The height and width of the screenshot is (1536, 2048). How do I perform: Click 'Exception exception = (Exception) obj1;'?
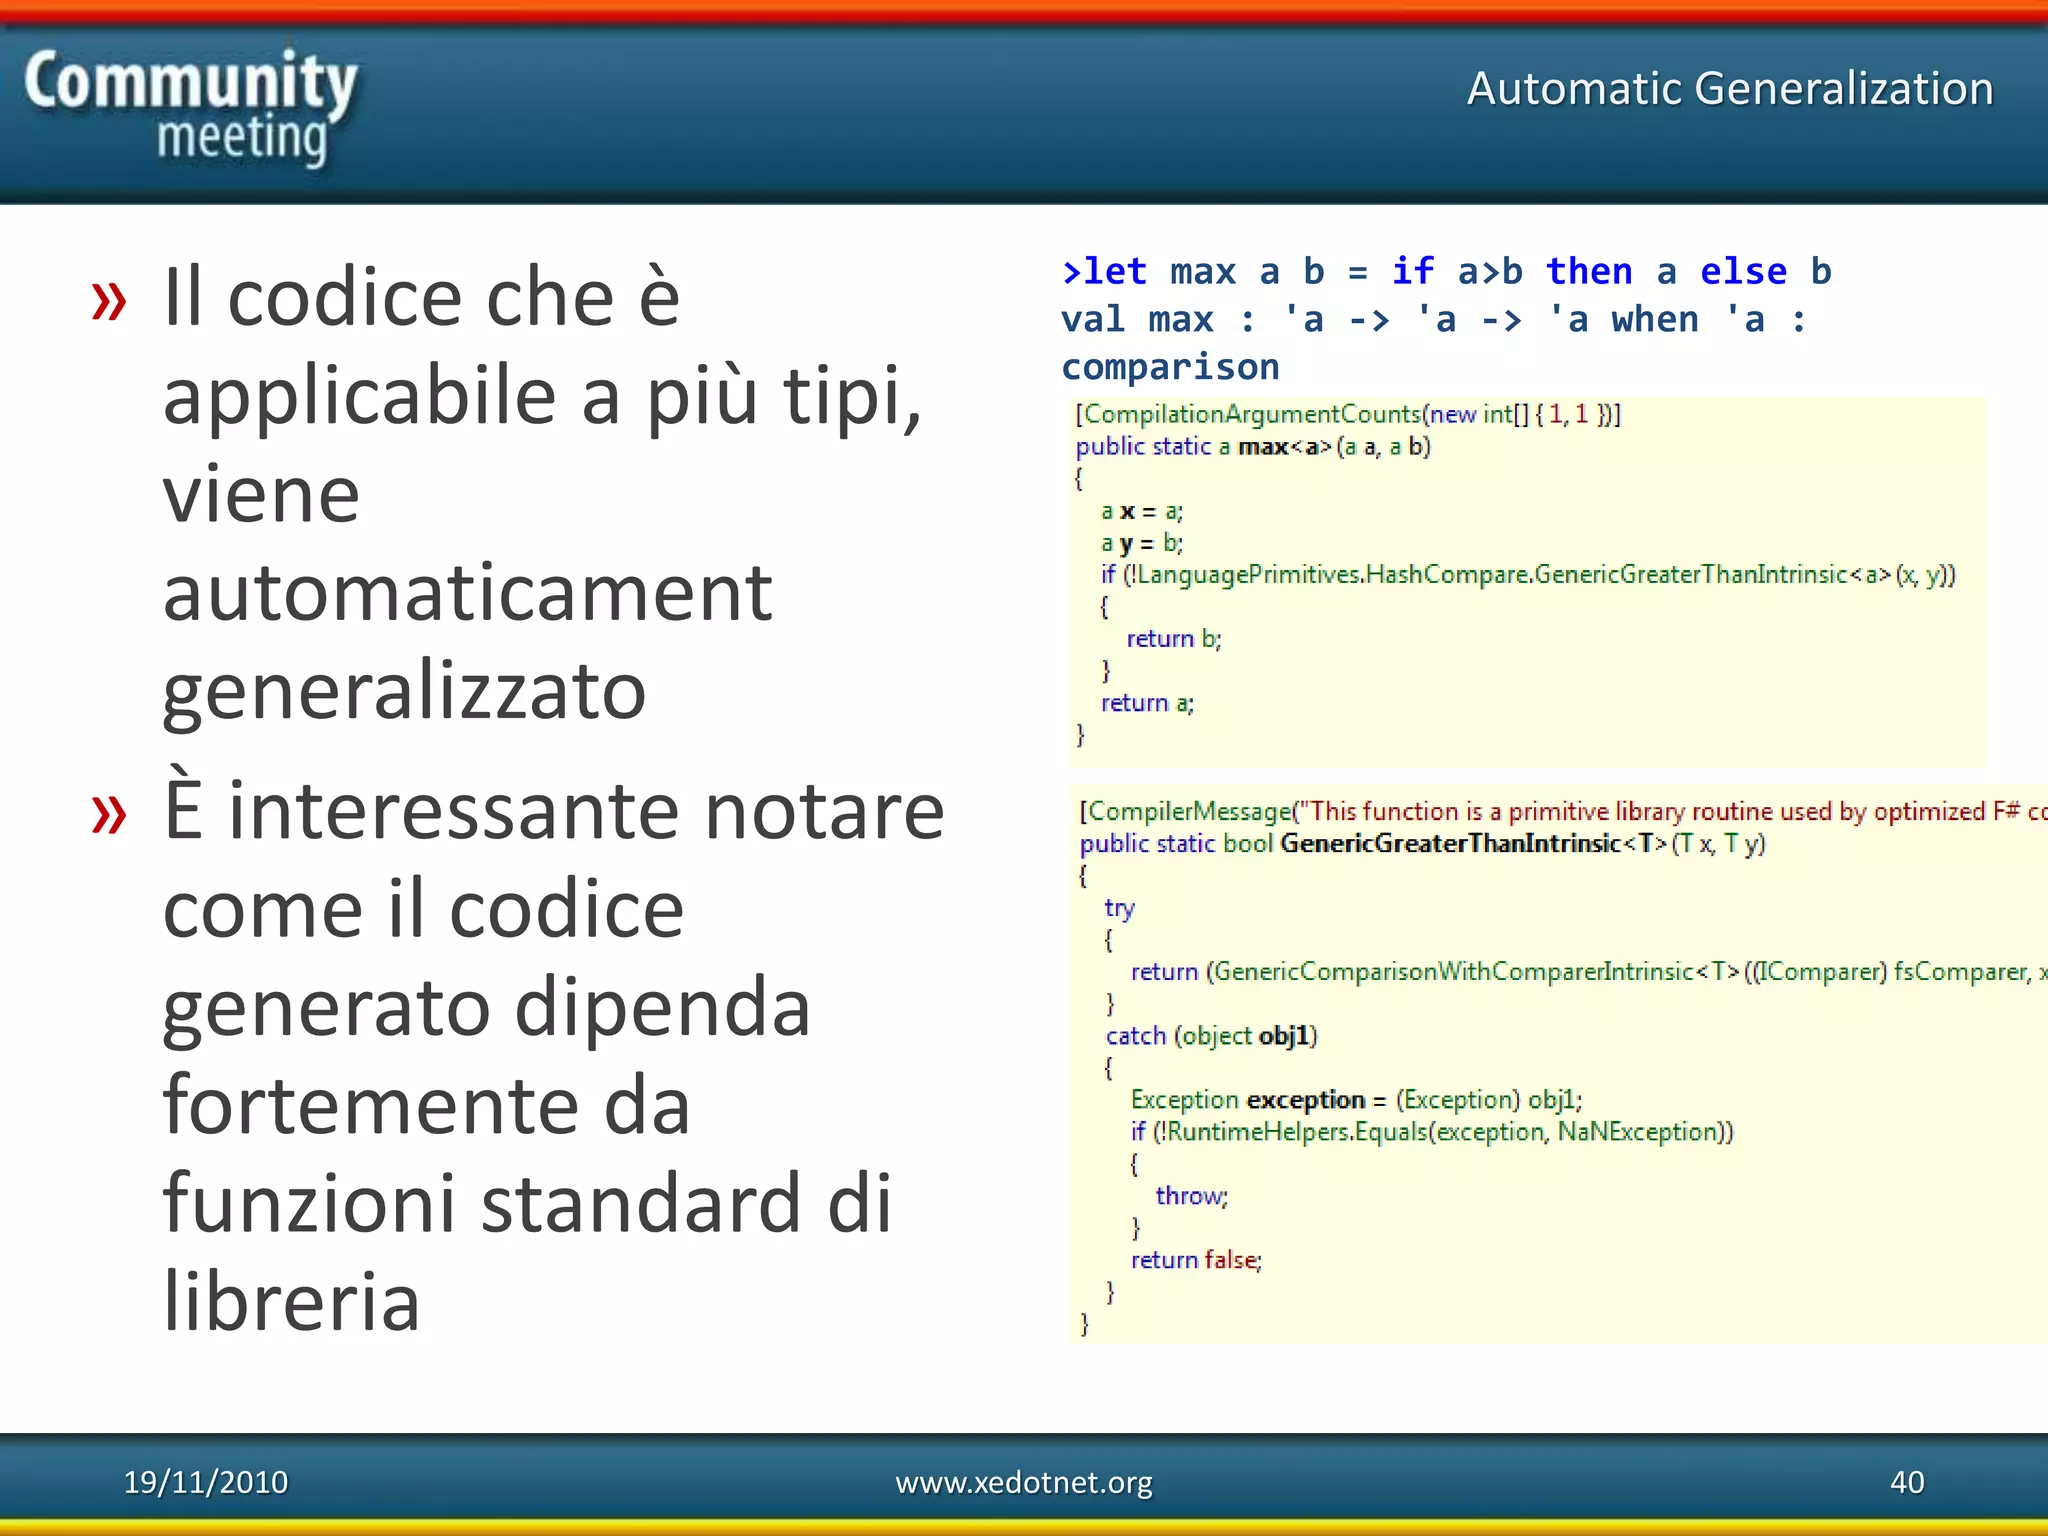(1356, 1099)
